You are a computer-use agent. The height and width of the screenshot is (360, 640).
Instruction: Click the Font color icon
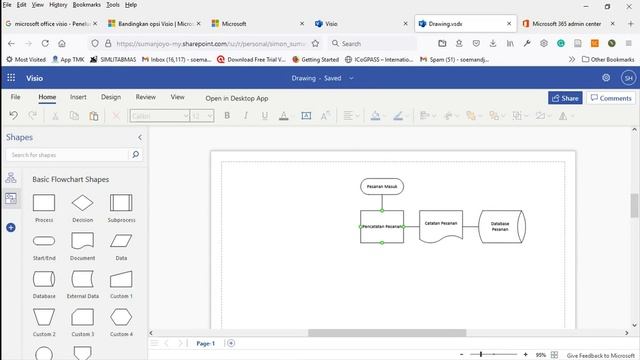tap(284, 116)
